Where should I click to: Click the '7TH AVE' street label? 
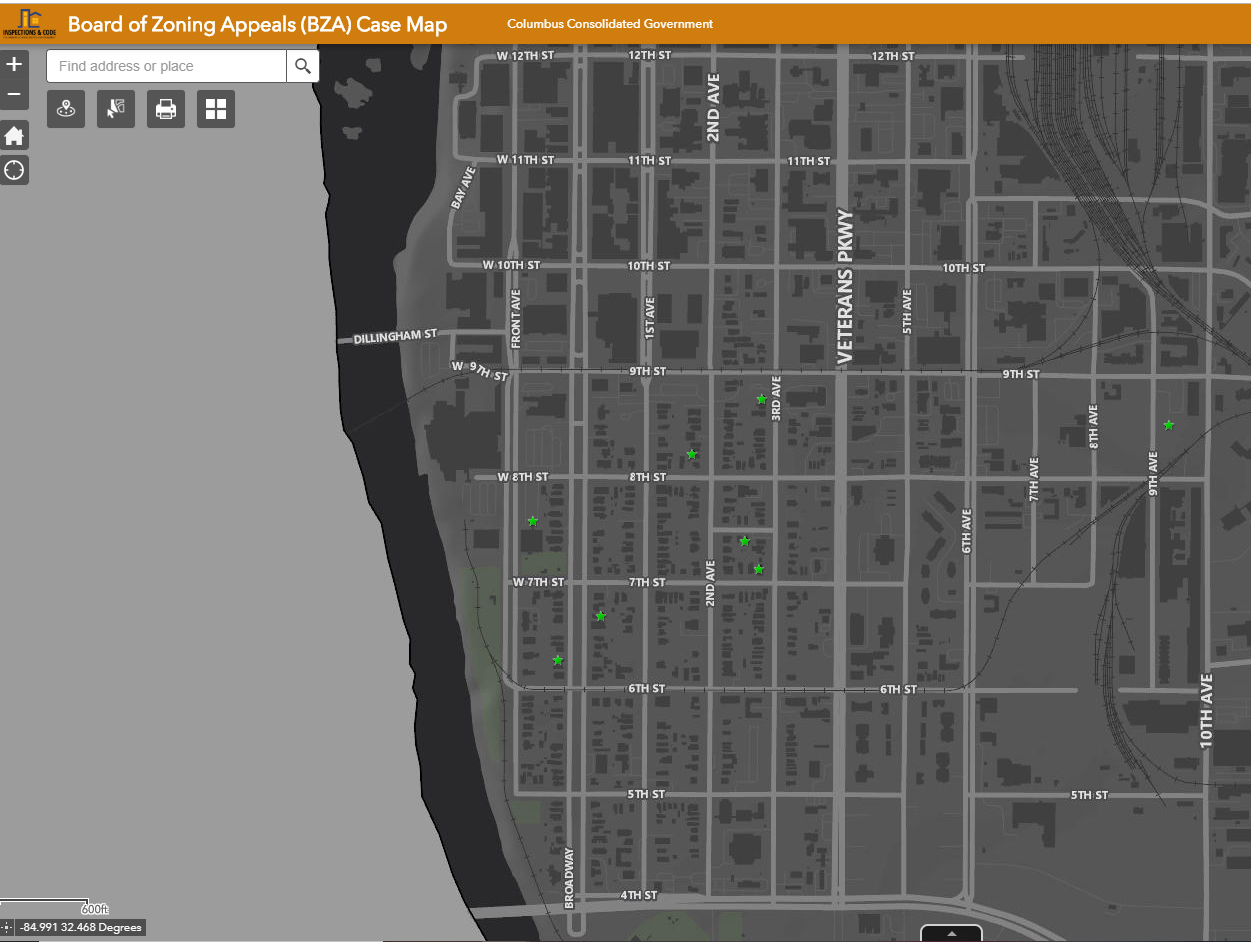(x=1034, y=479)
